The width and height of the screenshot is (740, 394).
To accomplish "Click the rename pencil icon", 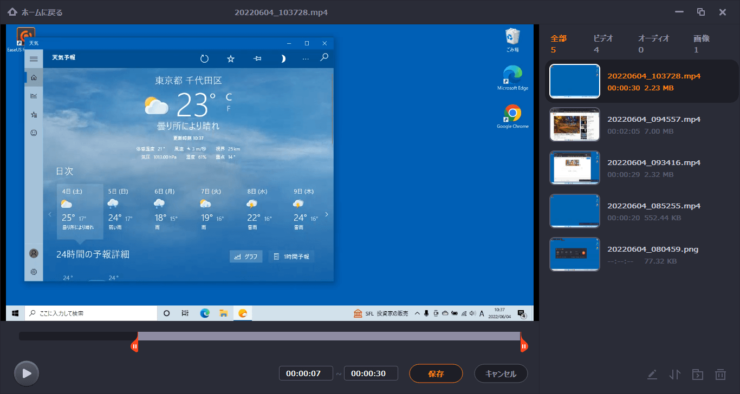I will pos(652,375).
